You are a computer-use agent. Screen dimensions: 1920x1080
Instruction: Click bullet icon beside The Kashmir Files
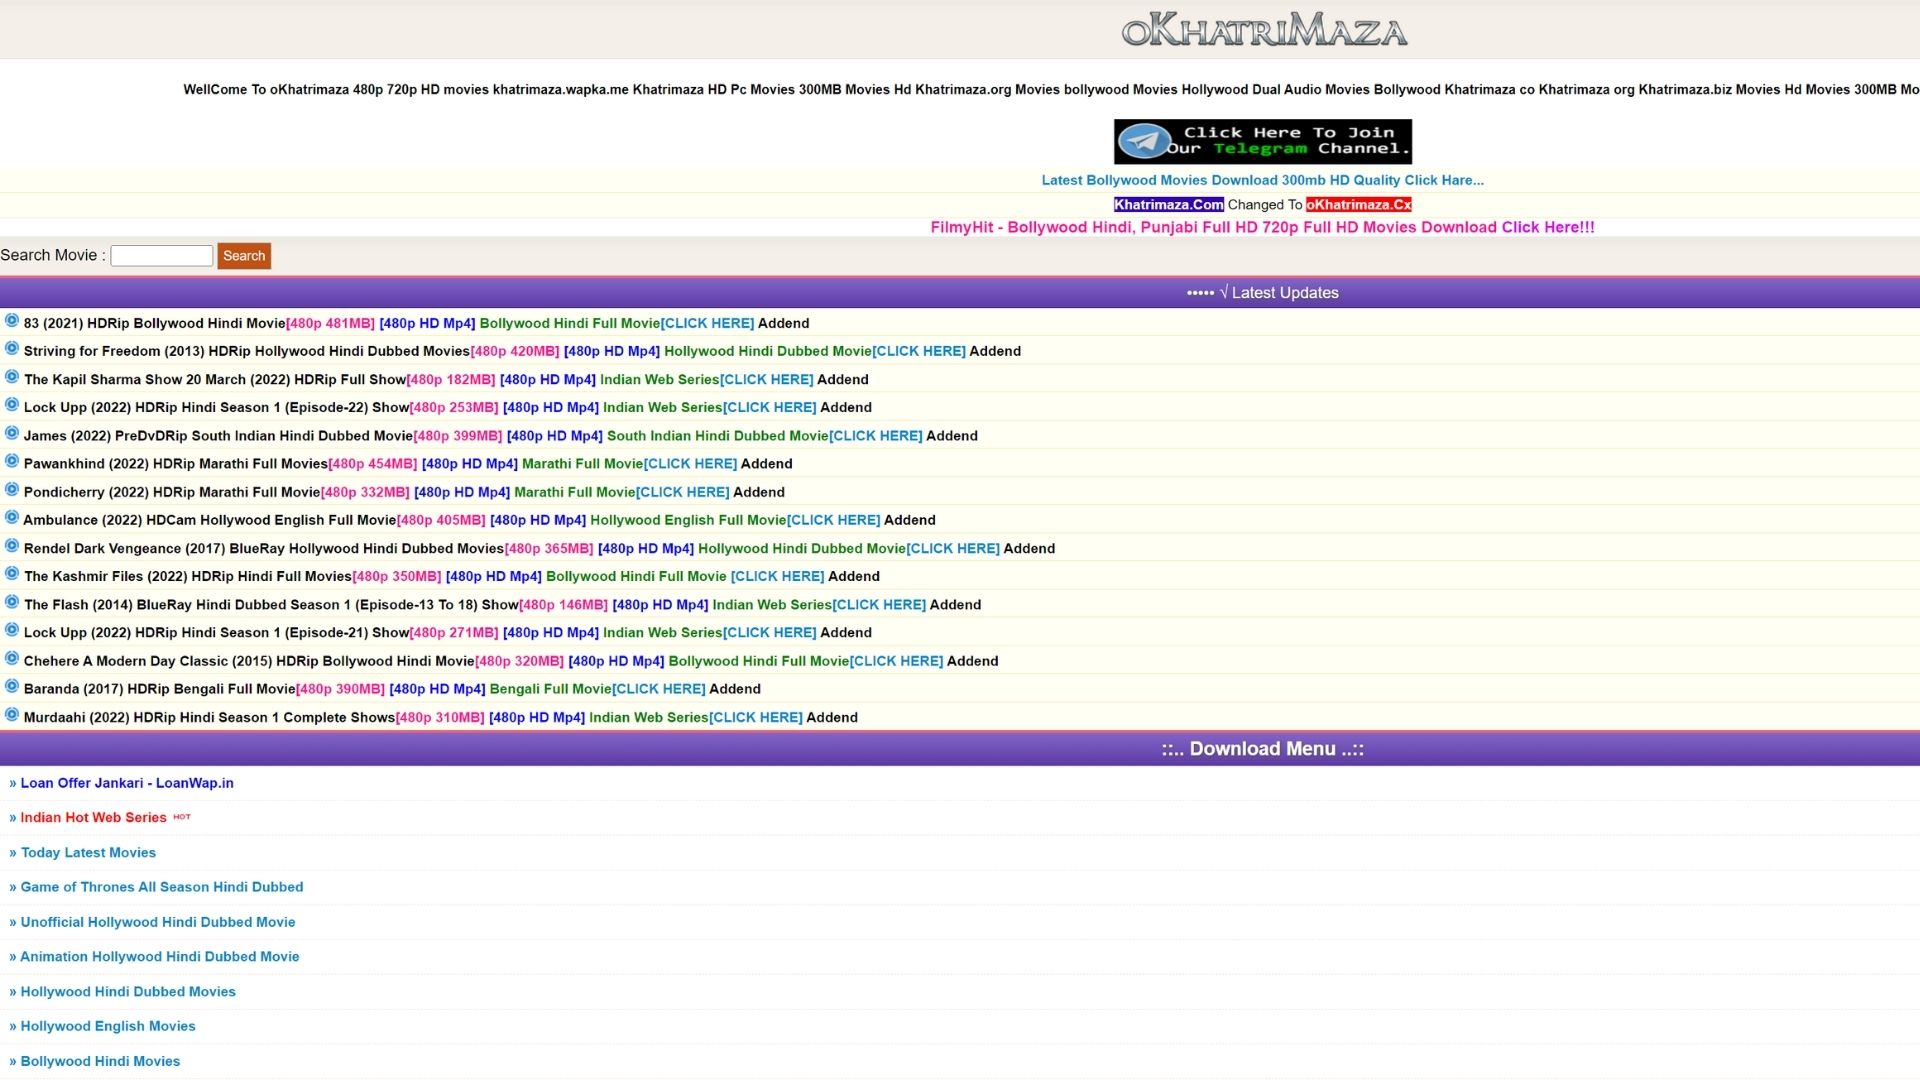click(12, 574)
